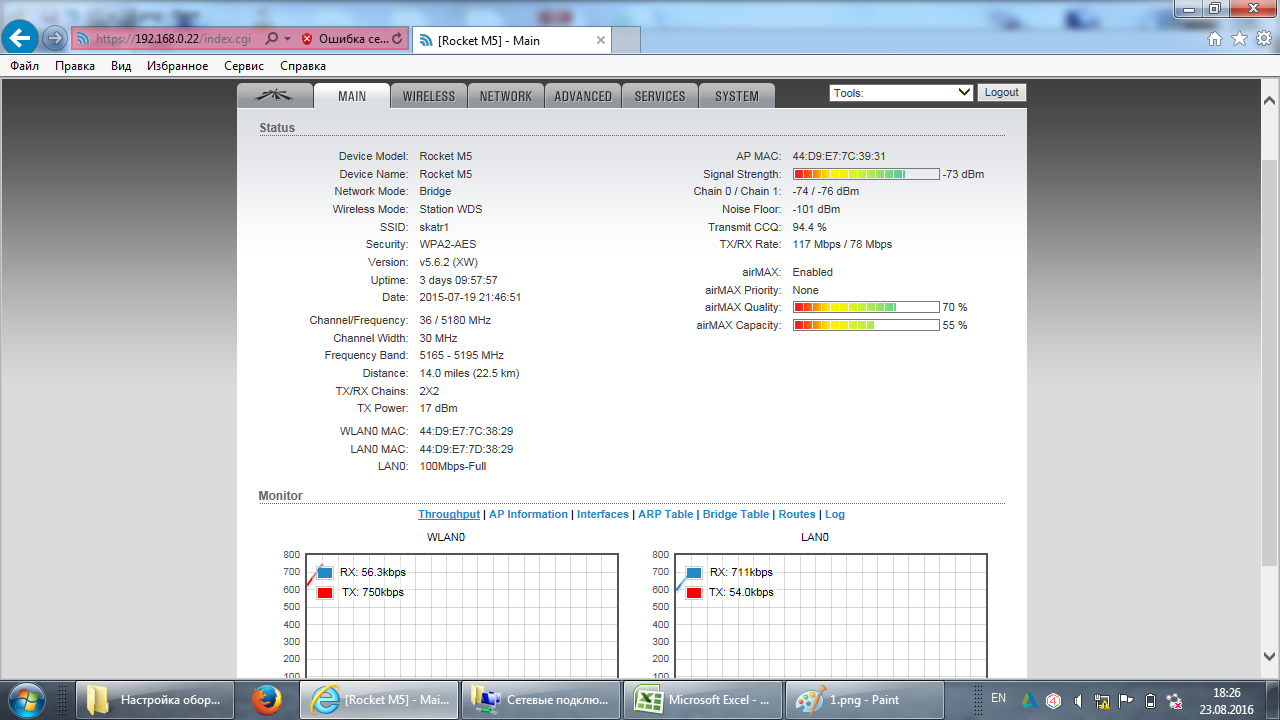The height and width of the screenshot is (720, 1280).
Task: Click the airMAX Quality bar
Action: pyautogui.click(x=866, y=307)
